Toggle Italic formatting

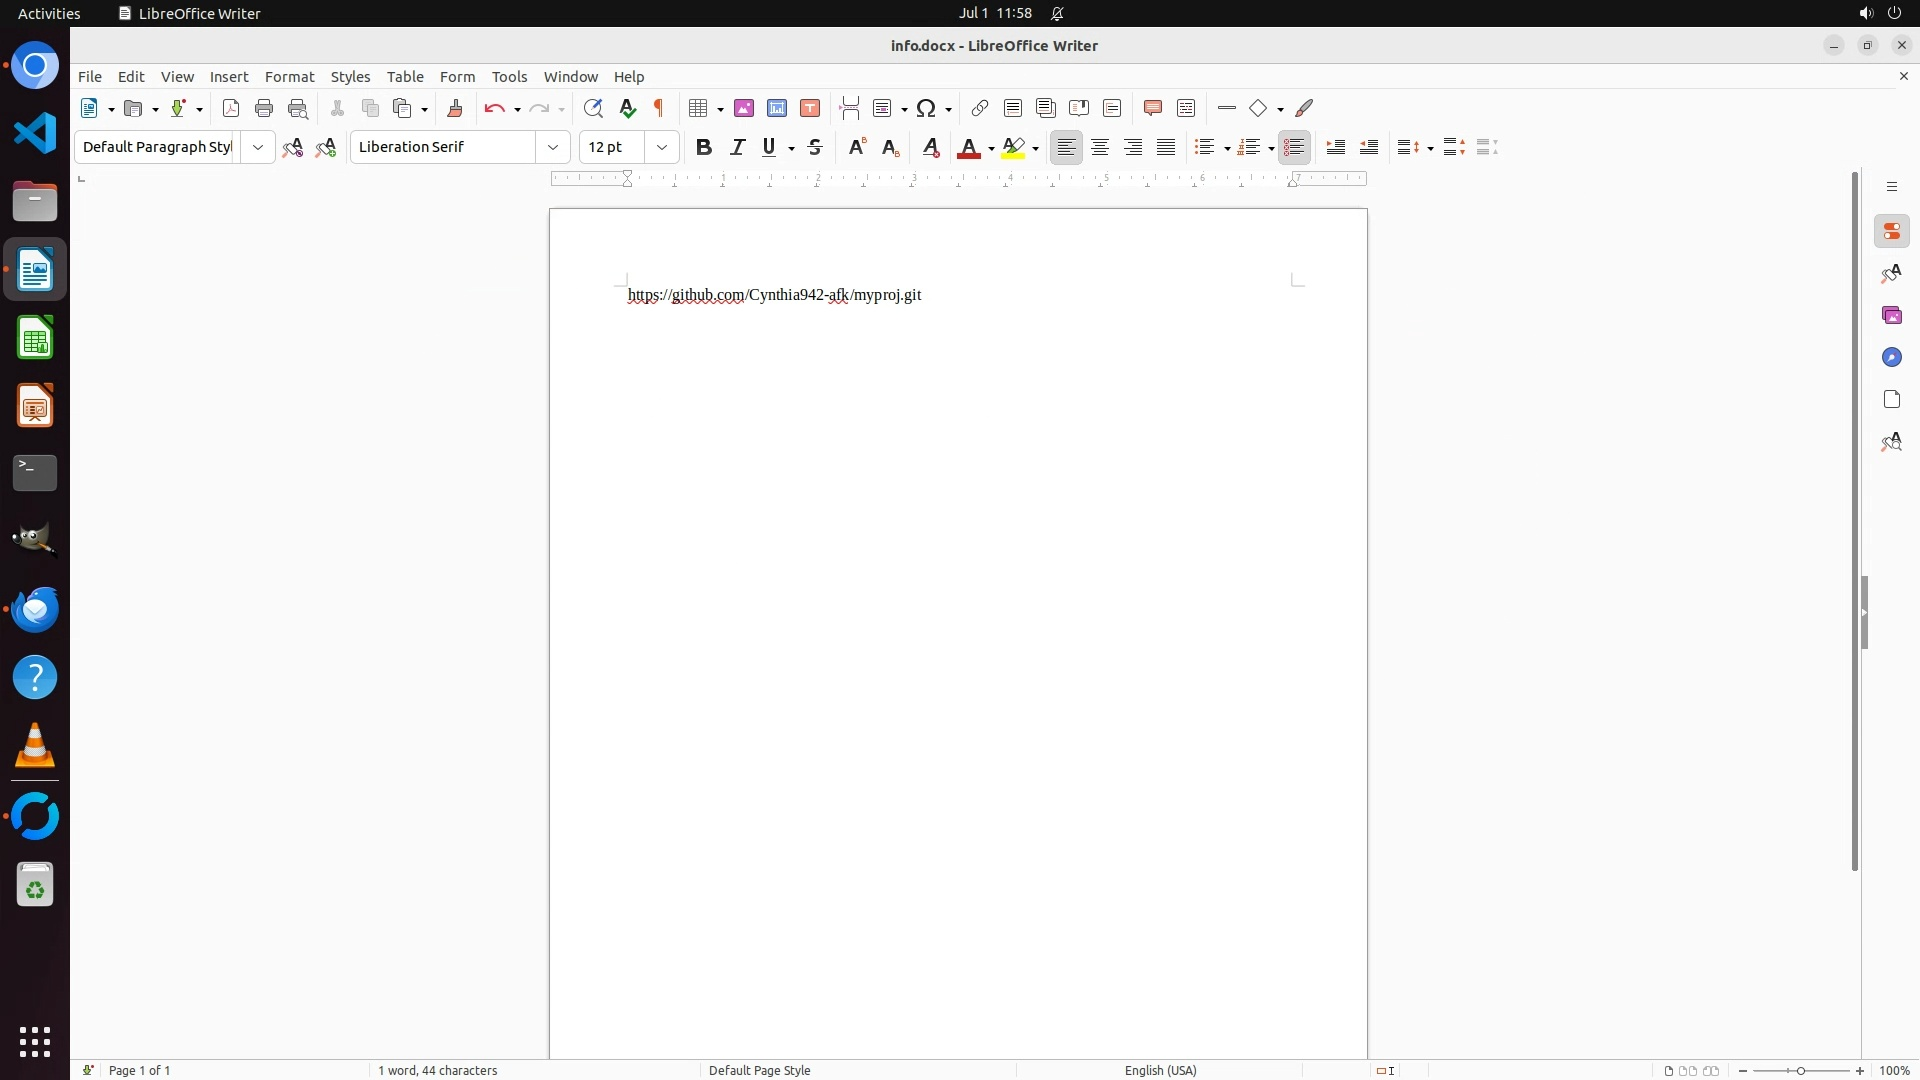(x=737, y=147)
